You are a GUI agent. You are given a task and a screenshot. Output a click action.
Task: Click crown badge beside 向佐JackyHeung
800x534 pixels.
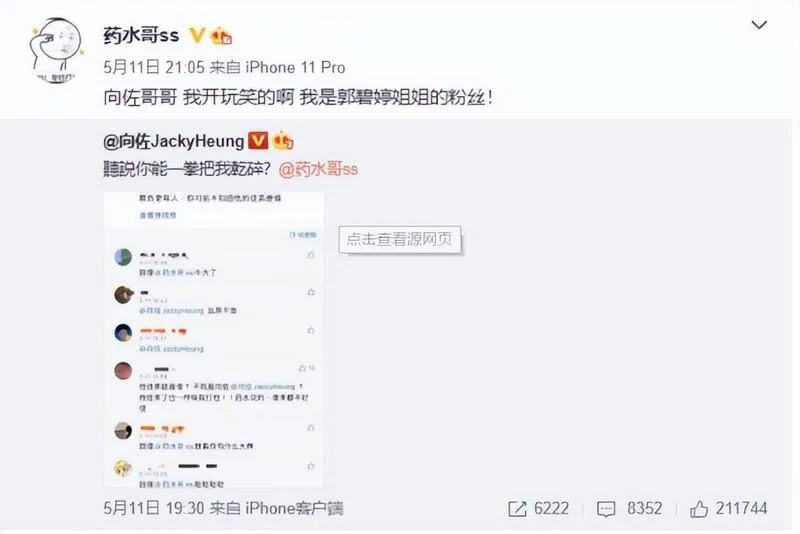coord(283,140)
